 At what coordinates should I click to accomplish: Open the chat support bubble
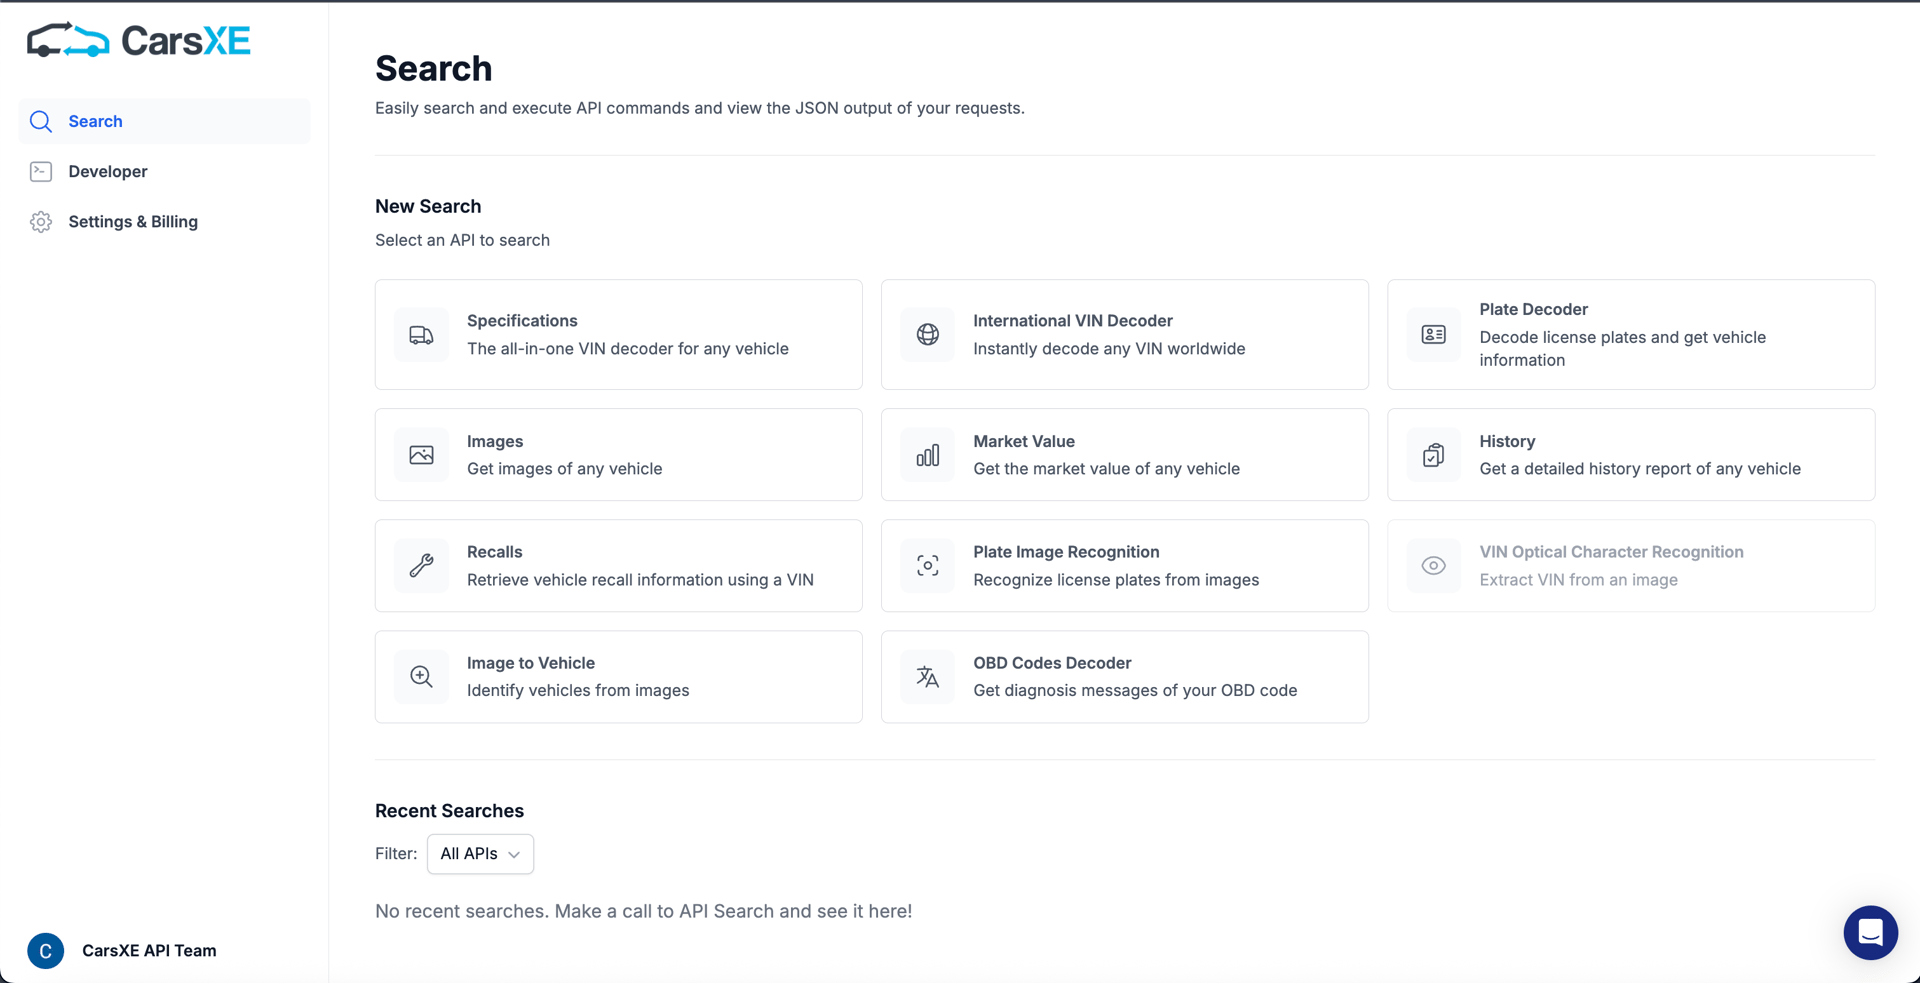1871,932
